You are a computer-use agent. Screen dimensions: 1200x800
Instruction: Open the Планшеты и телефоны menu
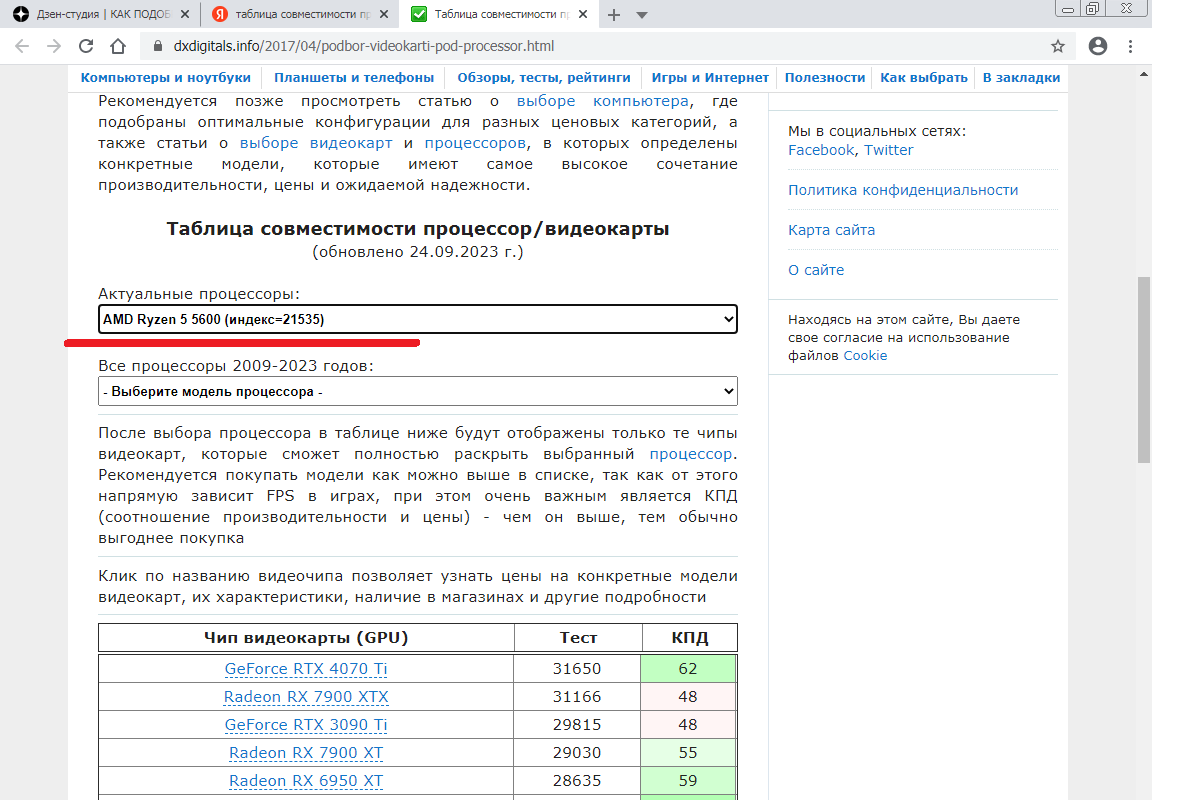click(x=354, y=78)
